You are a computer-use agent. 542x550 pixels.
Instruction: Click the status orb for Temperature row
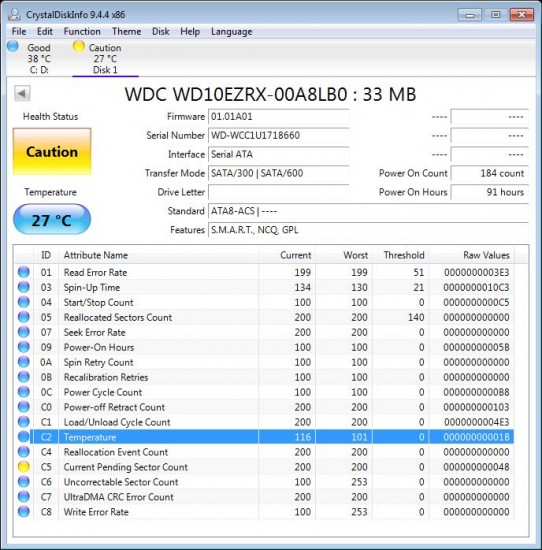24,437
